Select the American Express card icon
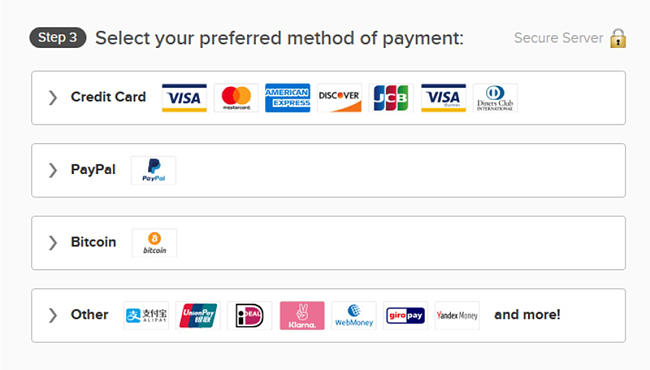Viewport: 650px width, 370px height. [288, 98]
